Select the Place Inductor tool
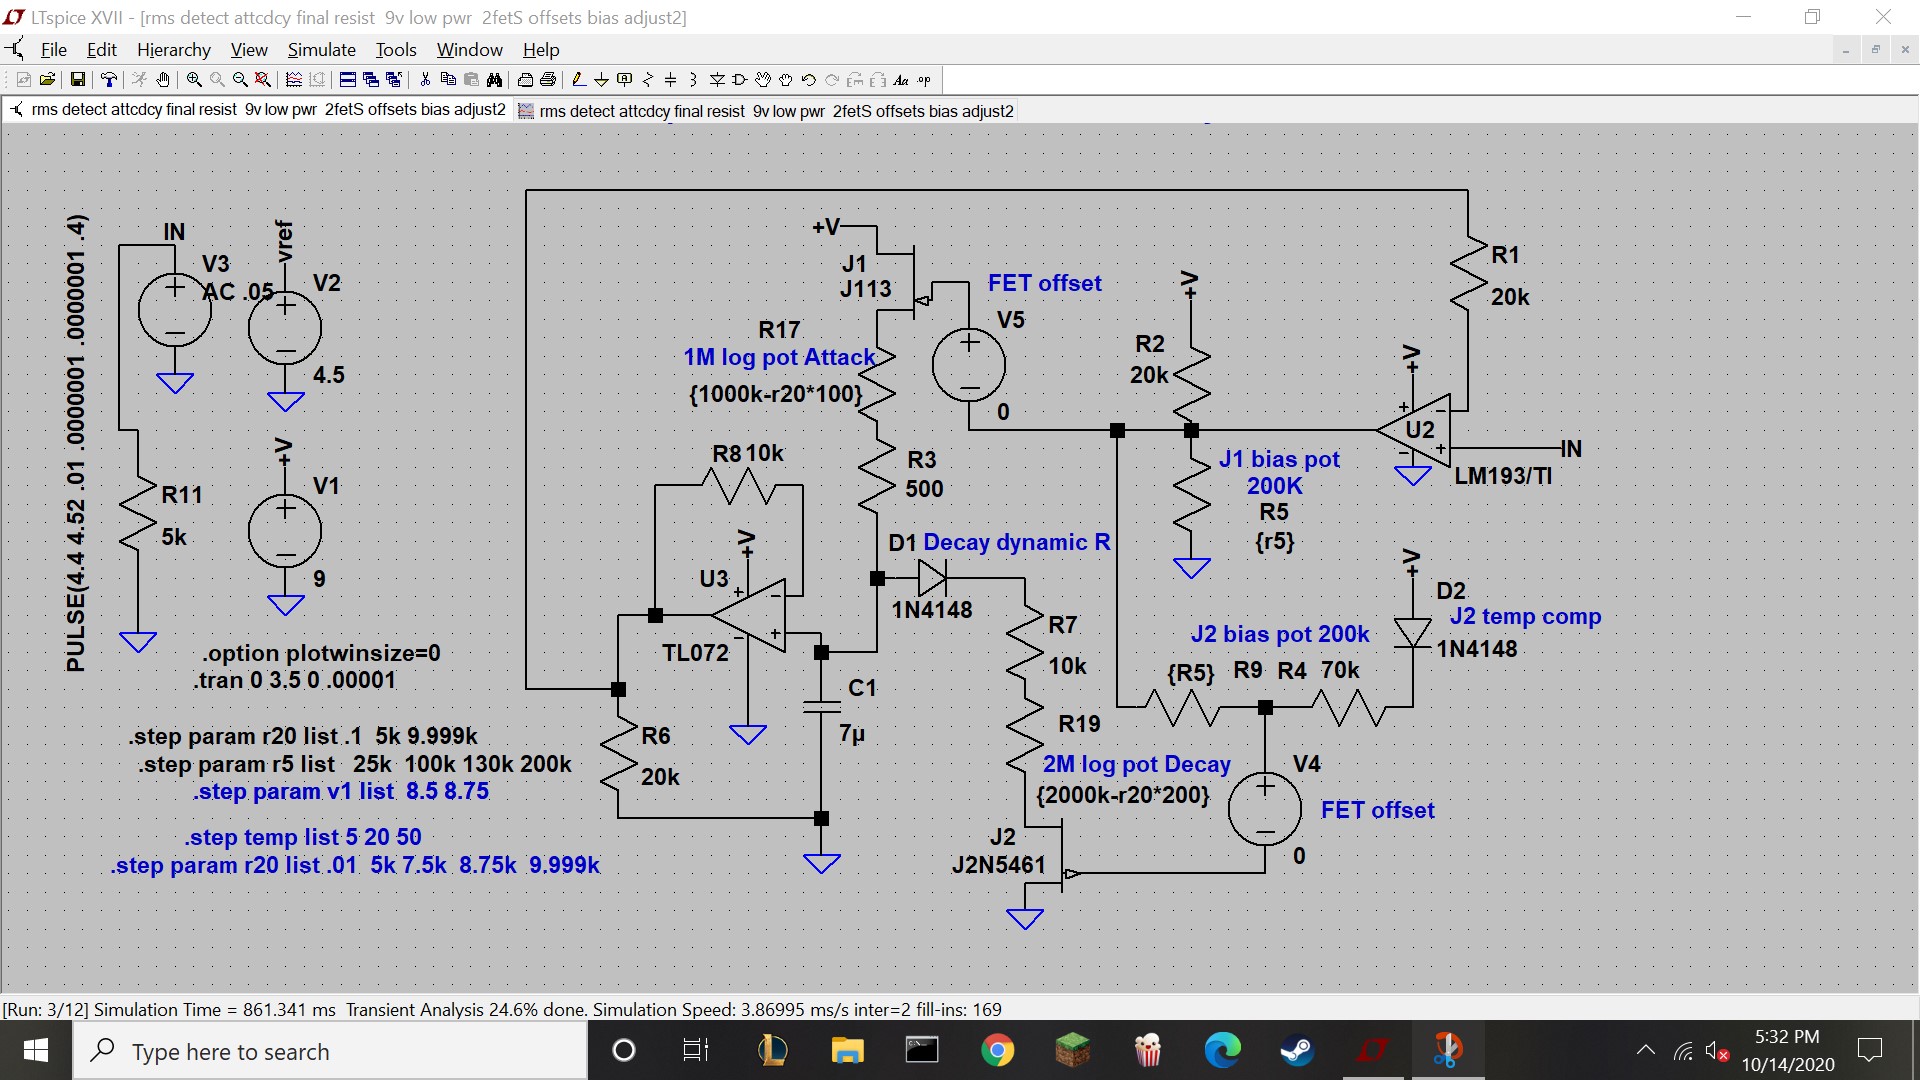 tap(693, 80)
